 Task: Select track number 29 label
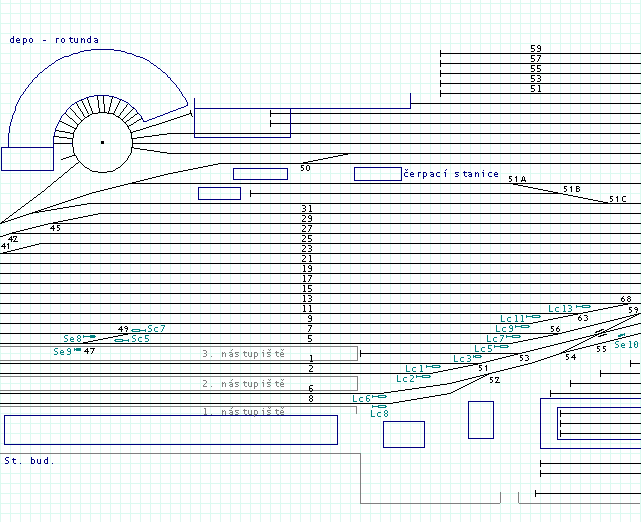[307, 218]
